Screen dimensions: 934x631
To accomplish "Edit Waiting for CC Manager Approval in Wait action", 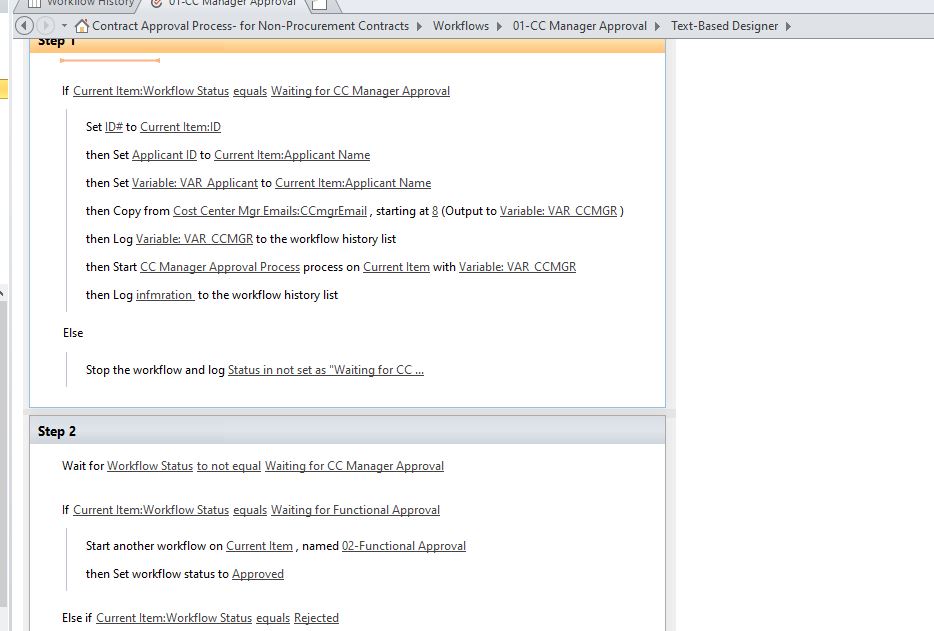I will click(x=354, y=466).
